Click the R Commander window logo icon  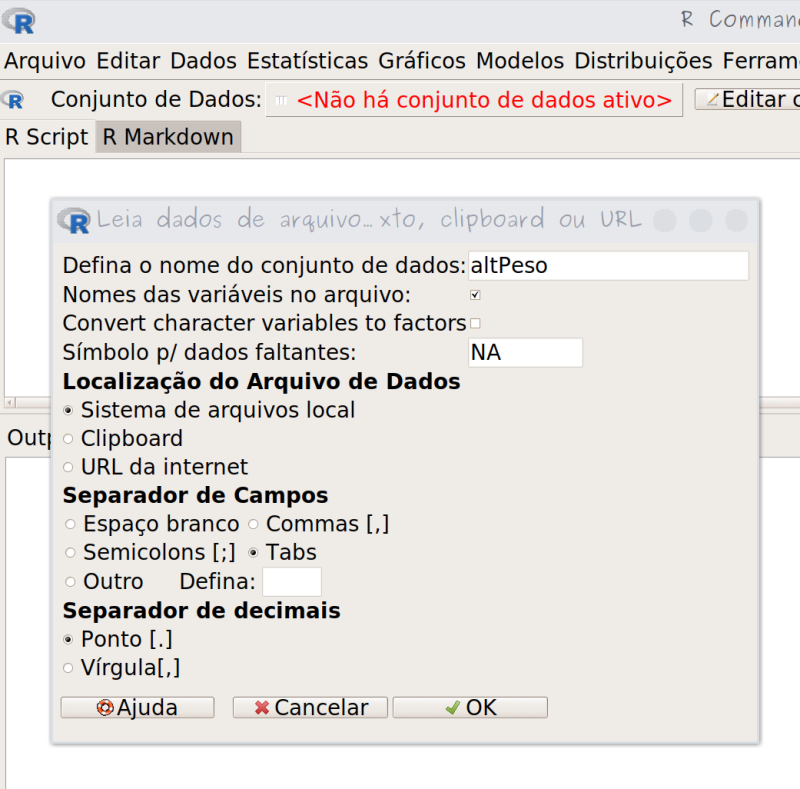18,20
